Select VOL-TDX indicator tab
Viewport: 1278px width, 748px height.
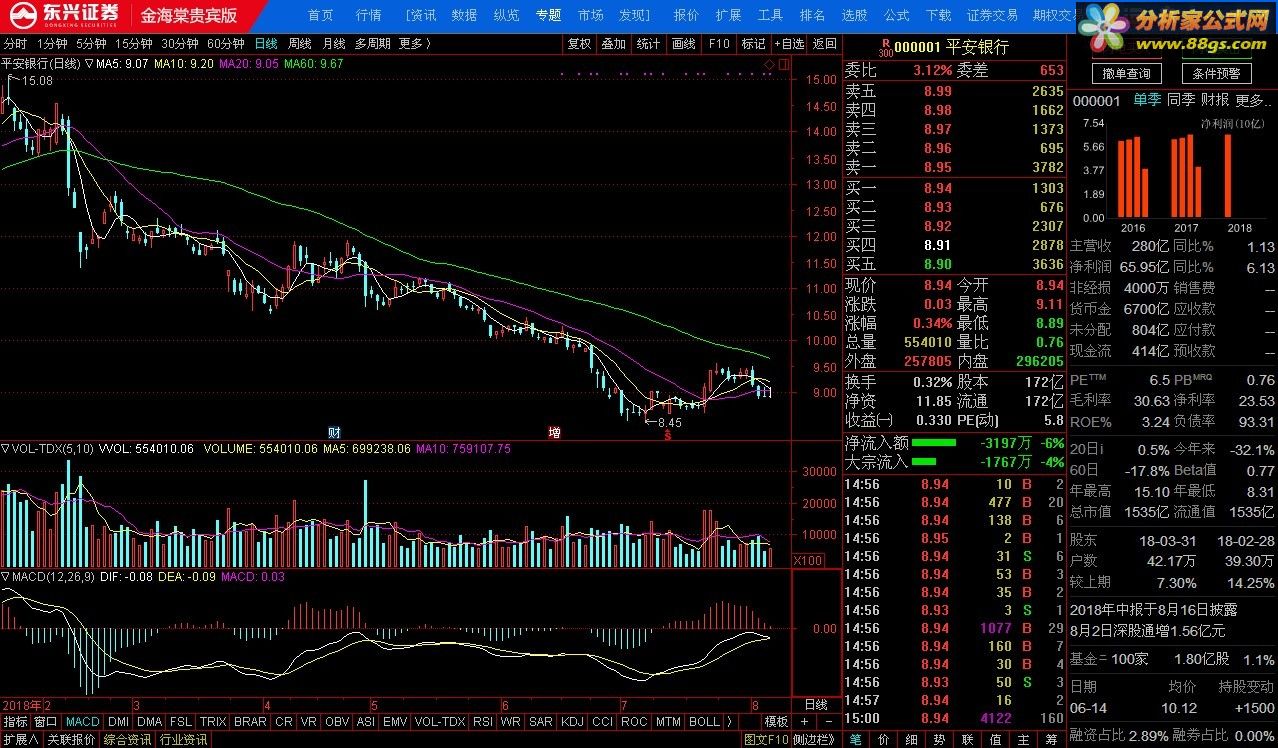(x=440, y=721)
